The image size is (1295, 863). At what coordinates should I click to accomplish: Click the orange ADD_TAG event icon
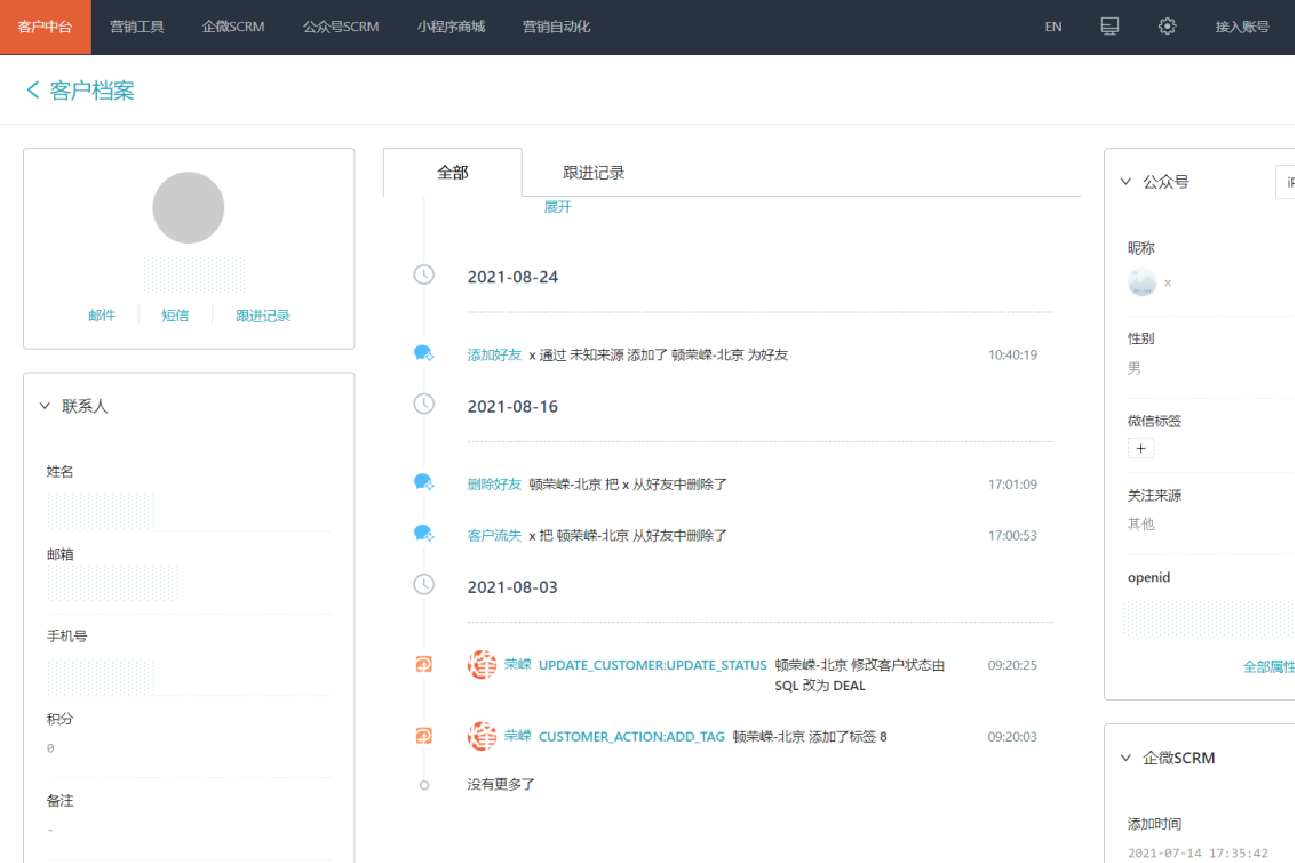tap(424, 736)
